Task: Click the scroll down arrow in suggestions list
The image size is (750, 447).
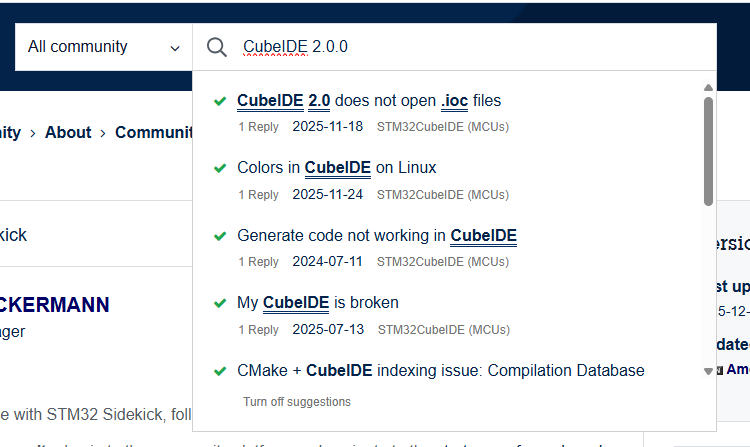Action: (708, 371)
